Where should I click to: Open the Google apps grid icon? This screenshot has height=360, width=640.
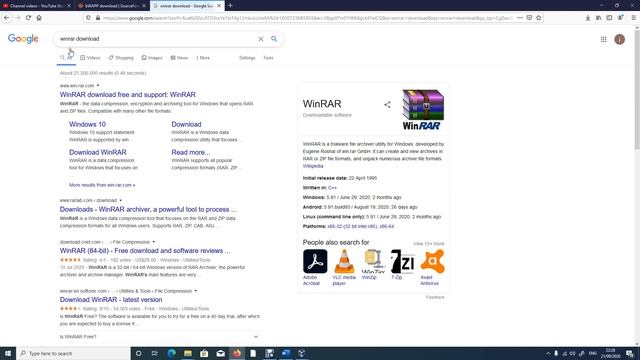coord(603,39)
